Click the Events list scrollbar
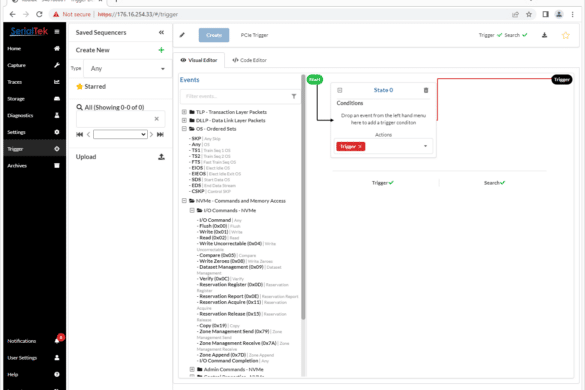The height and width of the screenshot is (390, 585). coord(303,197)
